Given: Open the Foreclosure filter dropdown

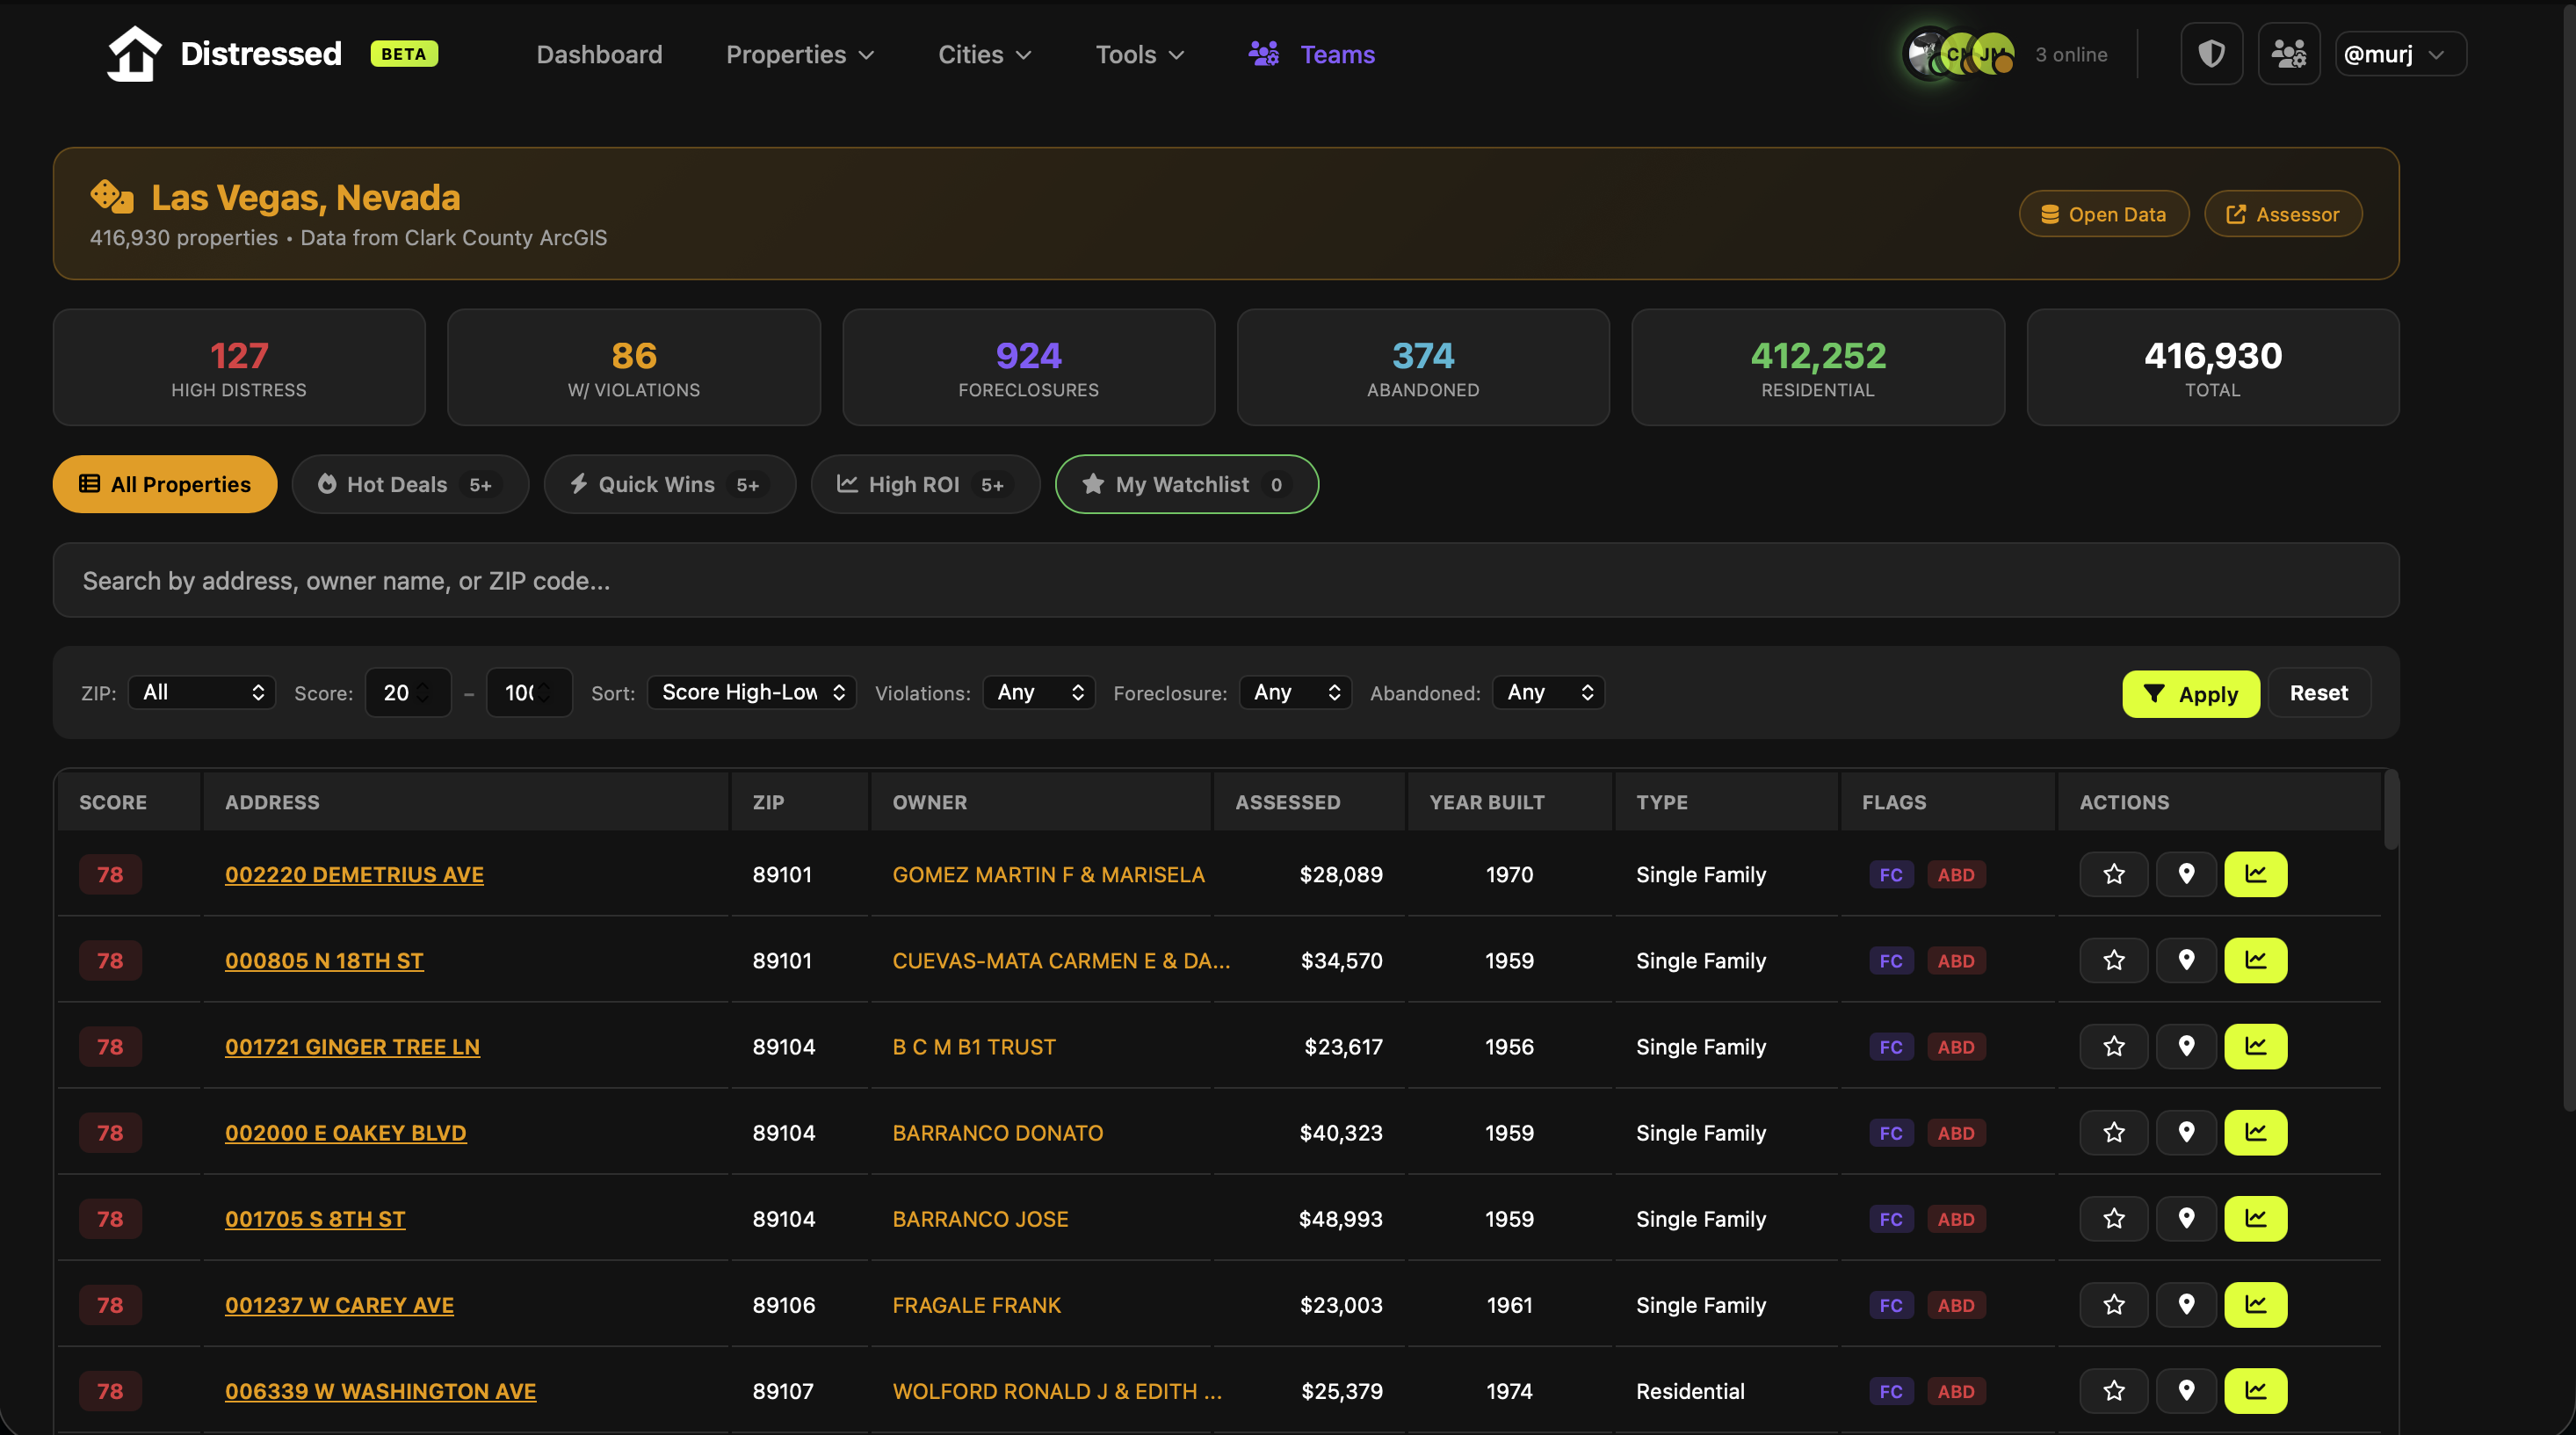Looking at the screenshot, I should point(1295,692).
